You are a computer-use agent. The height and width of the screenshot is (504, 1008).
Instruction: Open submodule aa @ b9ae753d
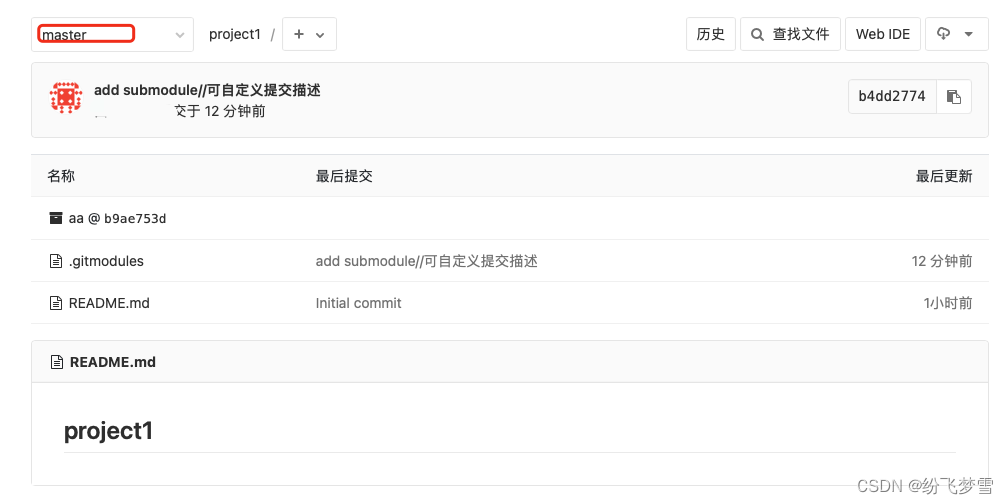(117, 219)
